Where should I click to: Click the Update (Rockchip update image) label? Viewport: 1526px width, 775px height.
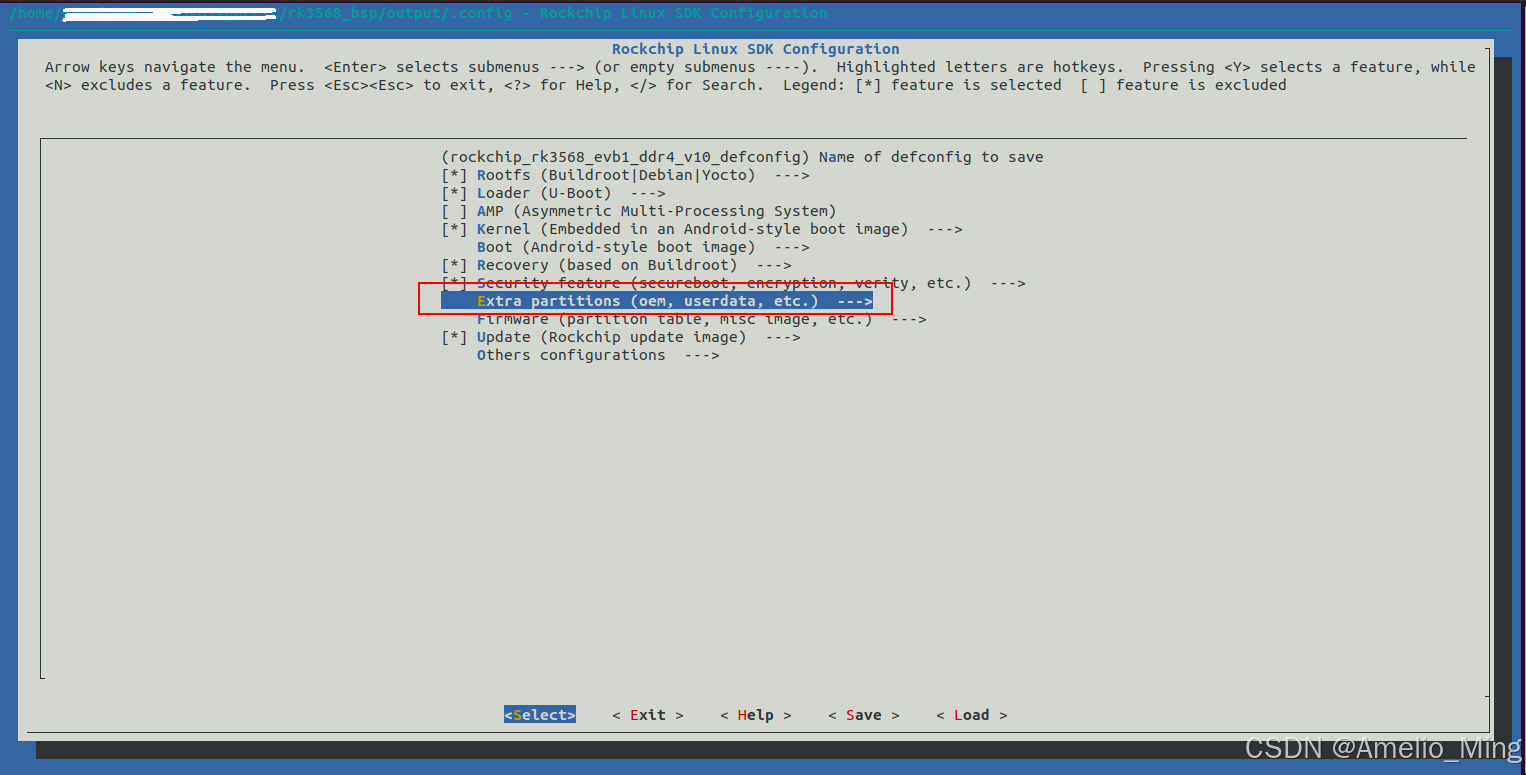tap(612, 337)
